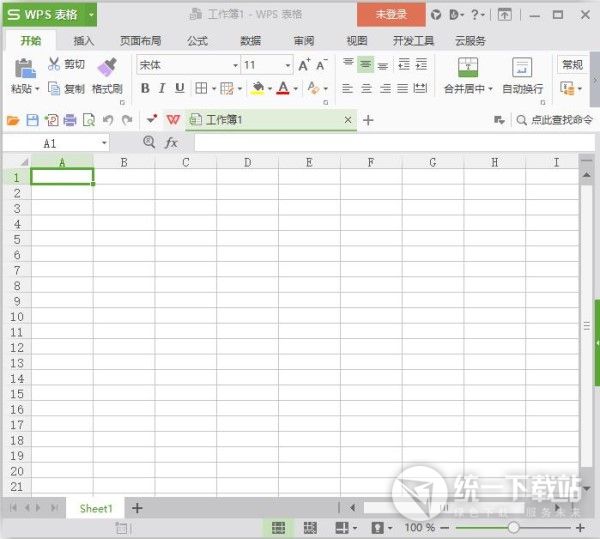Open the 页面布局 ribbon tab
The width and height of the screenshot is (600, 539).
pyautogui.click(x=140, y=41)
